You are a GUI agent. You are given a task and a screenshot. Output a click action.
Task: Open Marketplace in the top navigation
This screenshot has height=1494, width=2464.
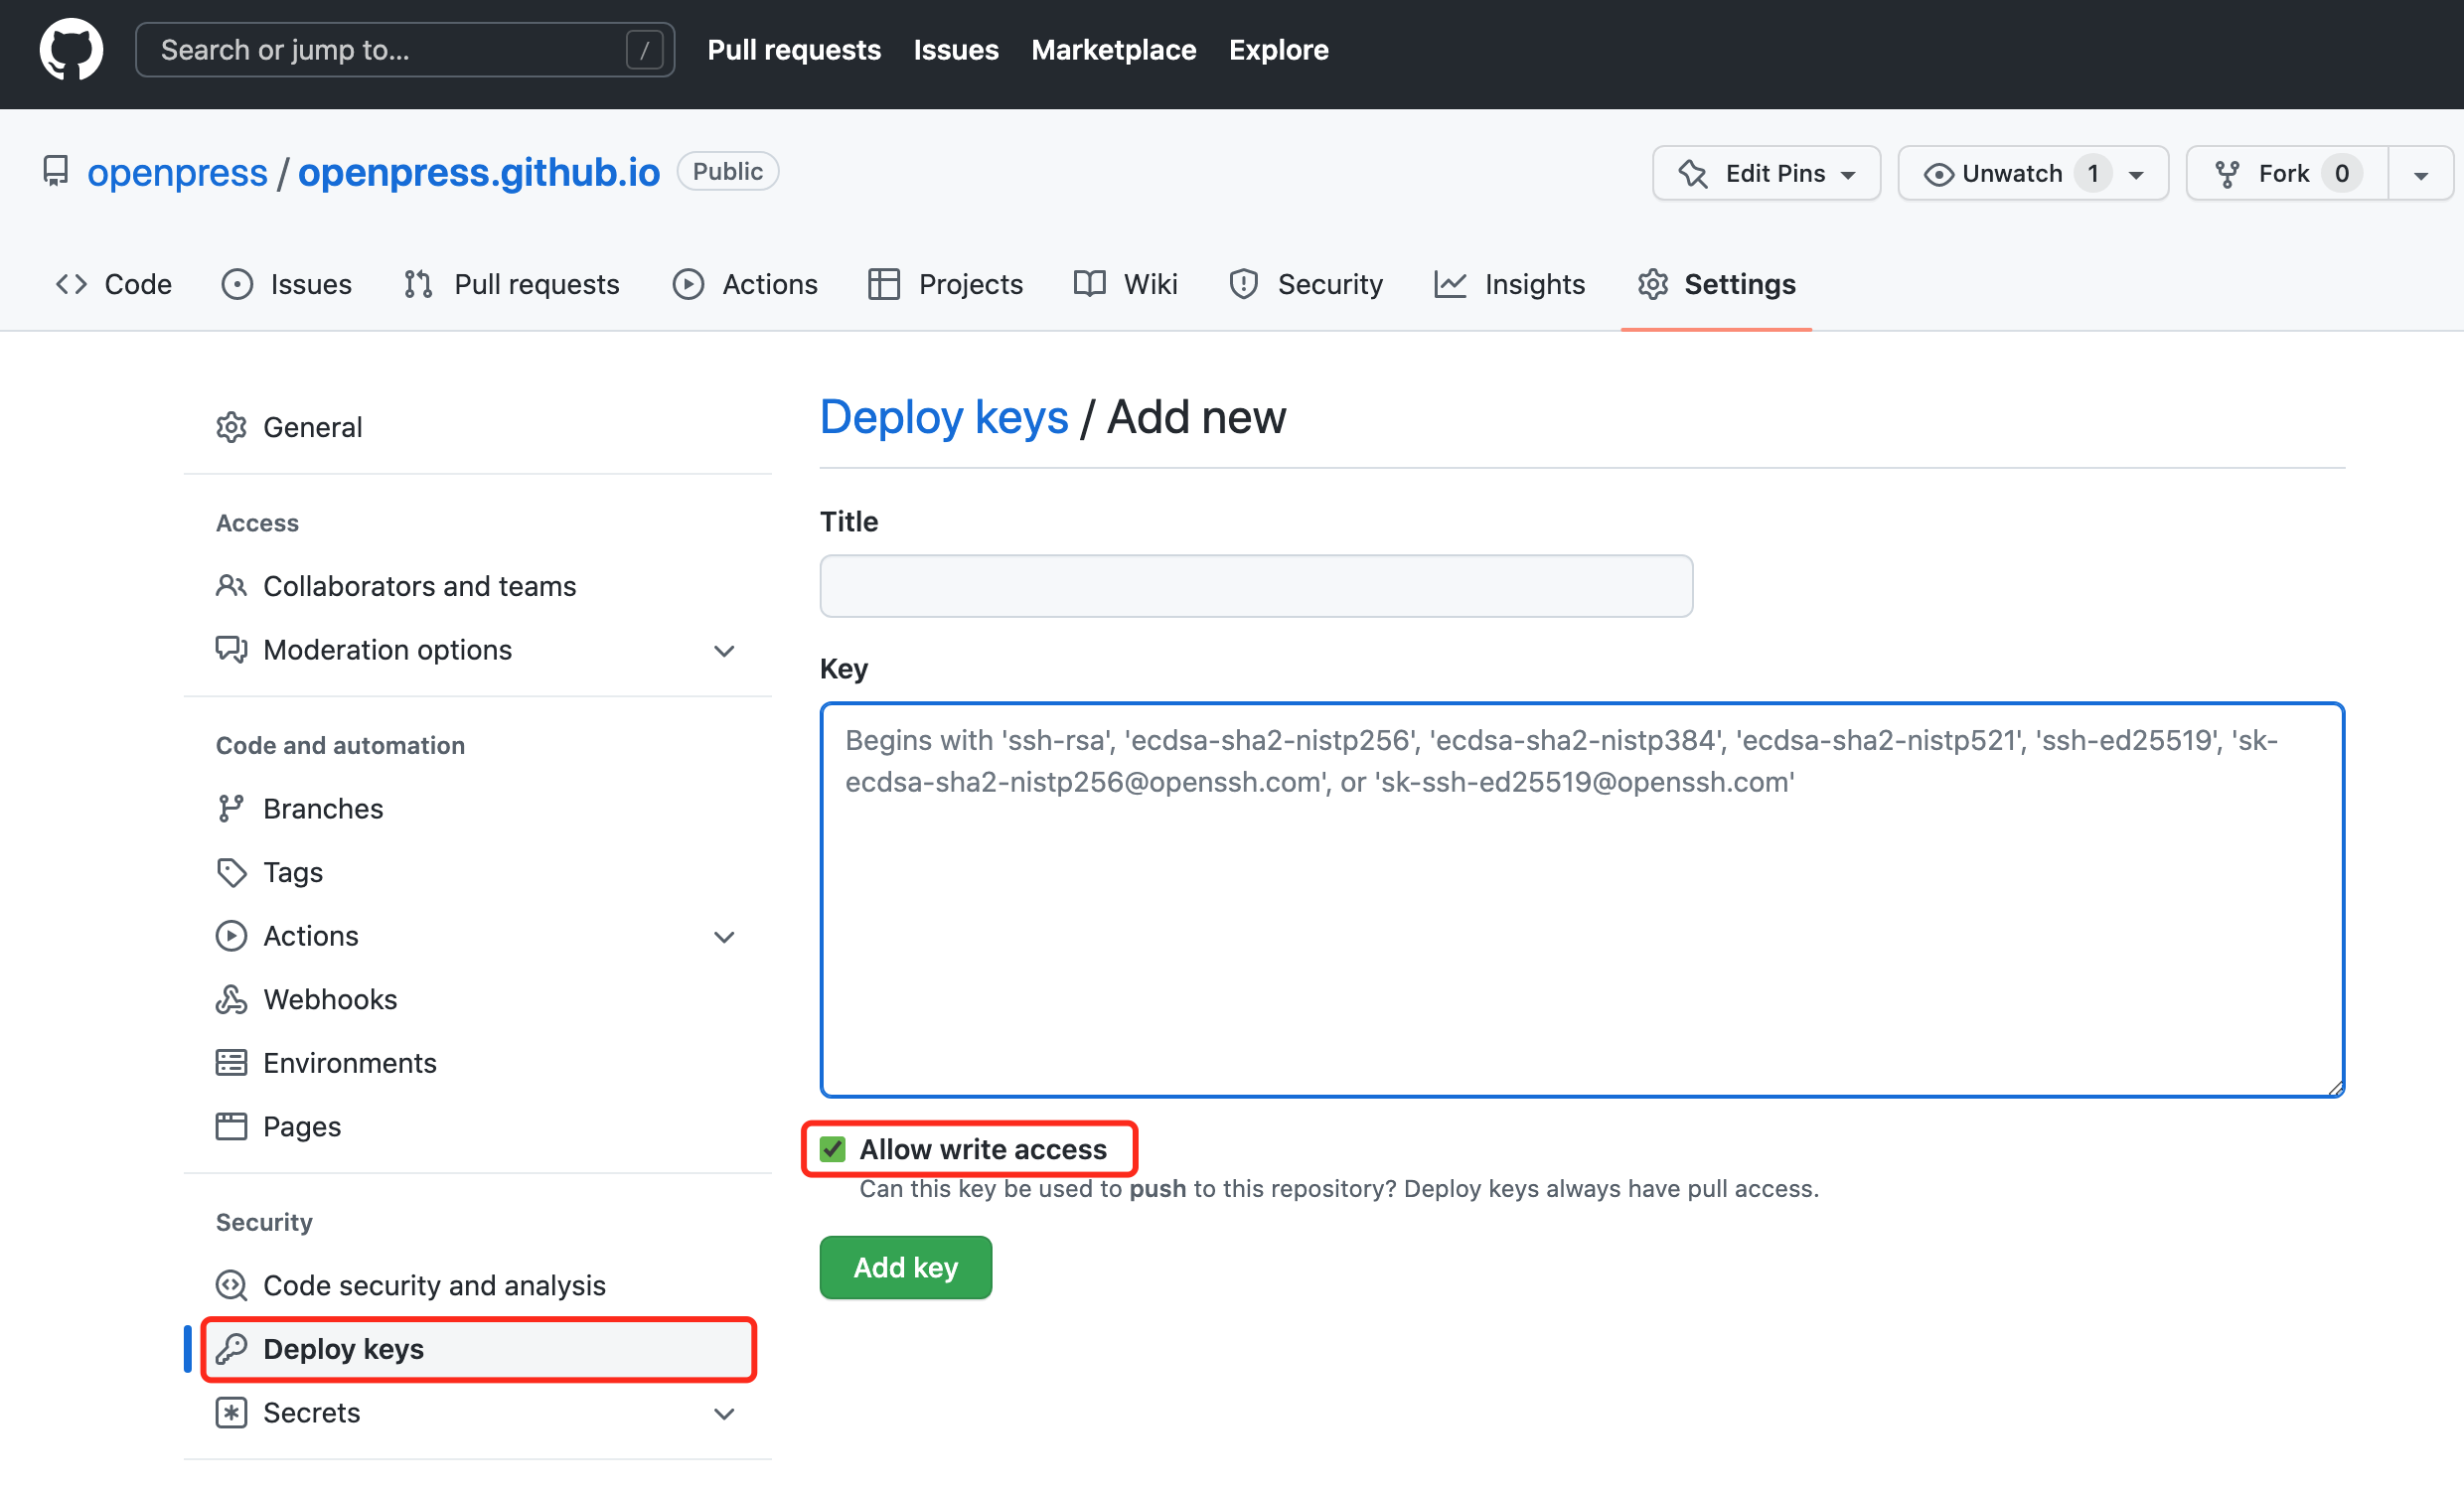pyautogui.click(x=1113, y=50)
